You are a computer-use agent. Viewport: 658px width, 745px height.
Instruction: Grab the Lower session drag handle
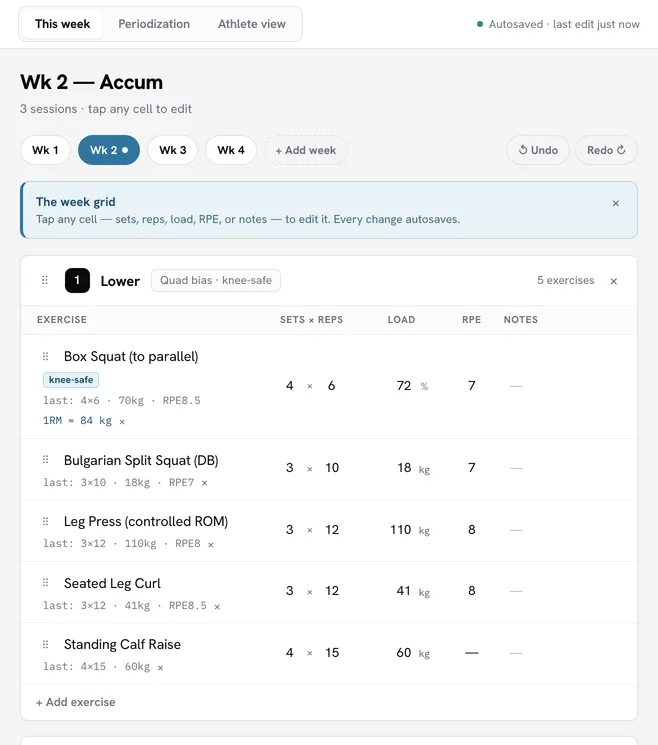point(45,280)
